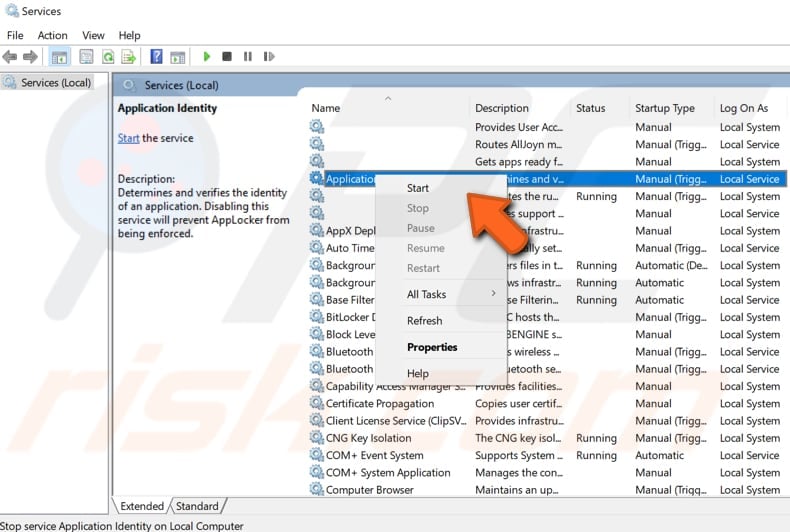This screenshot has width=790, height=532.
Task: Select the Computer Browser service name
Action: (x=369, y=490)
